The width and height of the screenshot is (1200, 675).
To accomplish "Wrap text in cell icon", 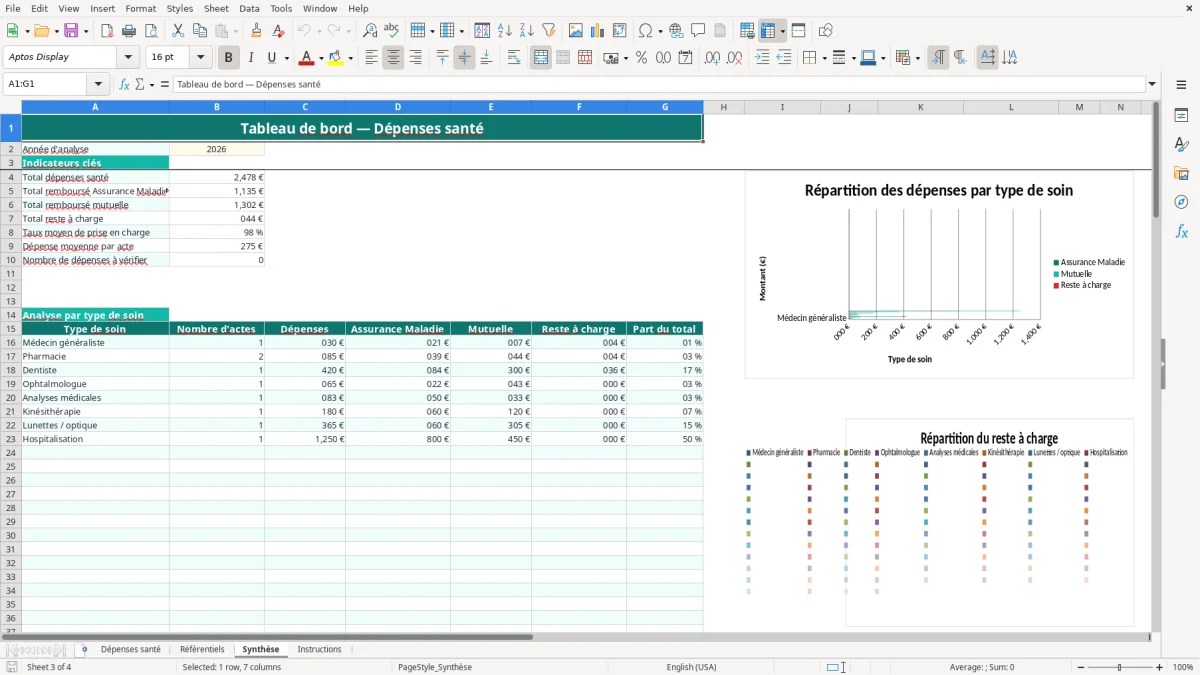I will coord(514,58).
